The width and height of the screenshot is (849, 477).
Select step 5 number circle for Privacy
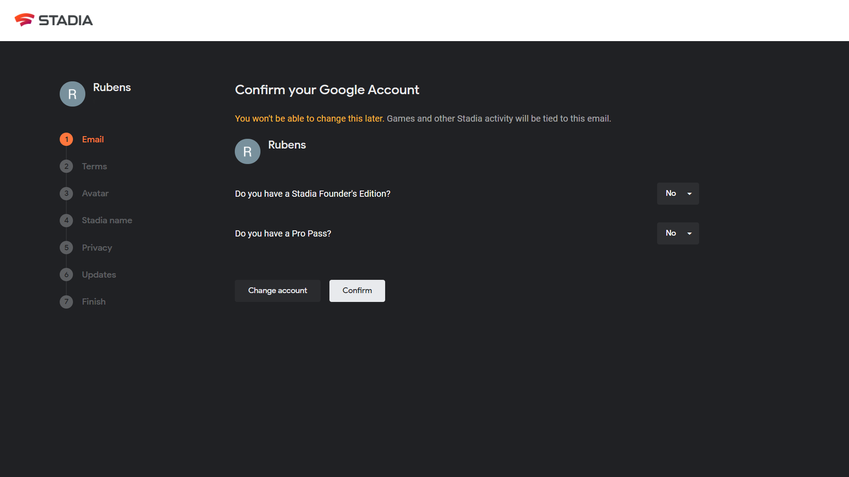click(66, 247)
